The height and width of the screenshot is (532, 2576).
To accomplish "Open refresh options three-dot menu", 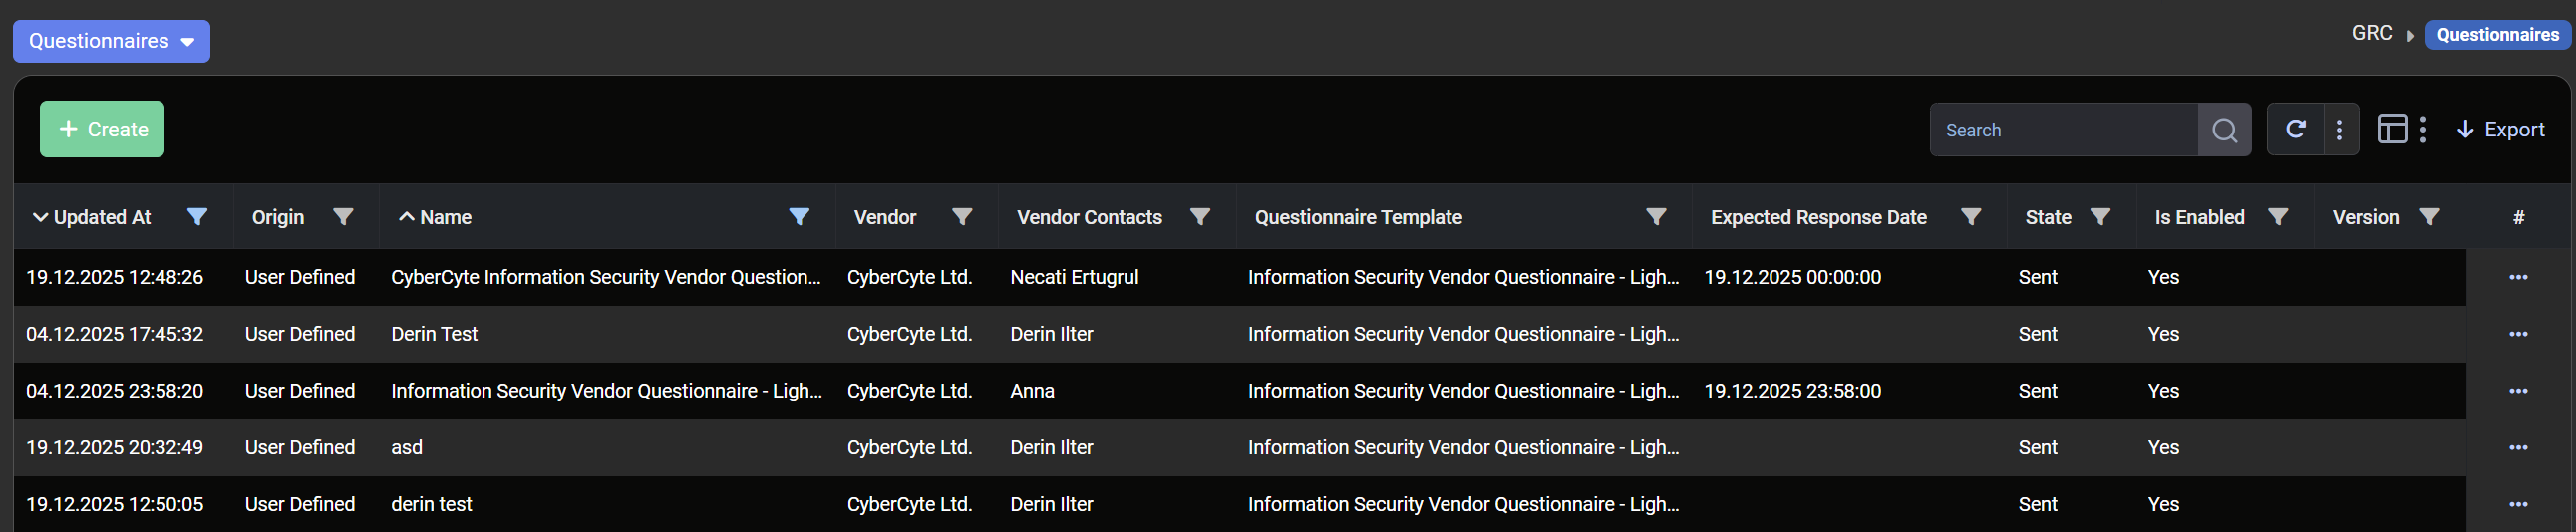I will [x=2339, y=129].
